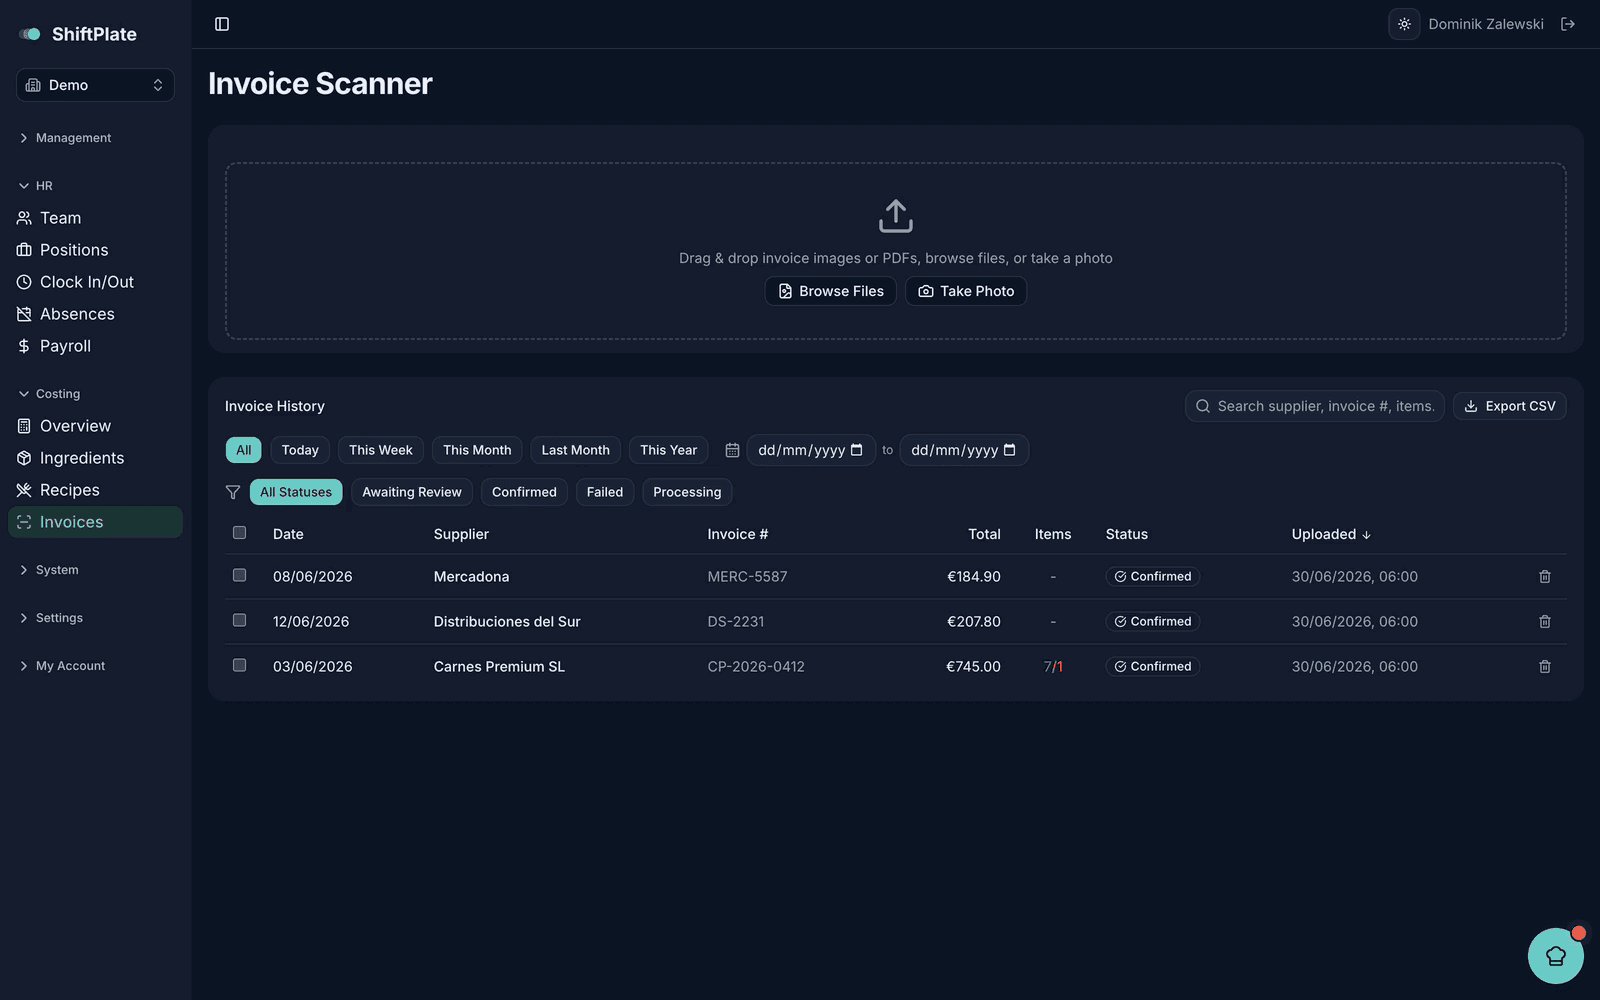Click the Browse Files button
This screenshot has width=1600, height=1000.
(x=831, y=291)
